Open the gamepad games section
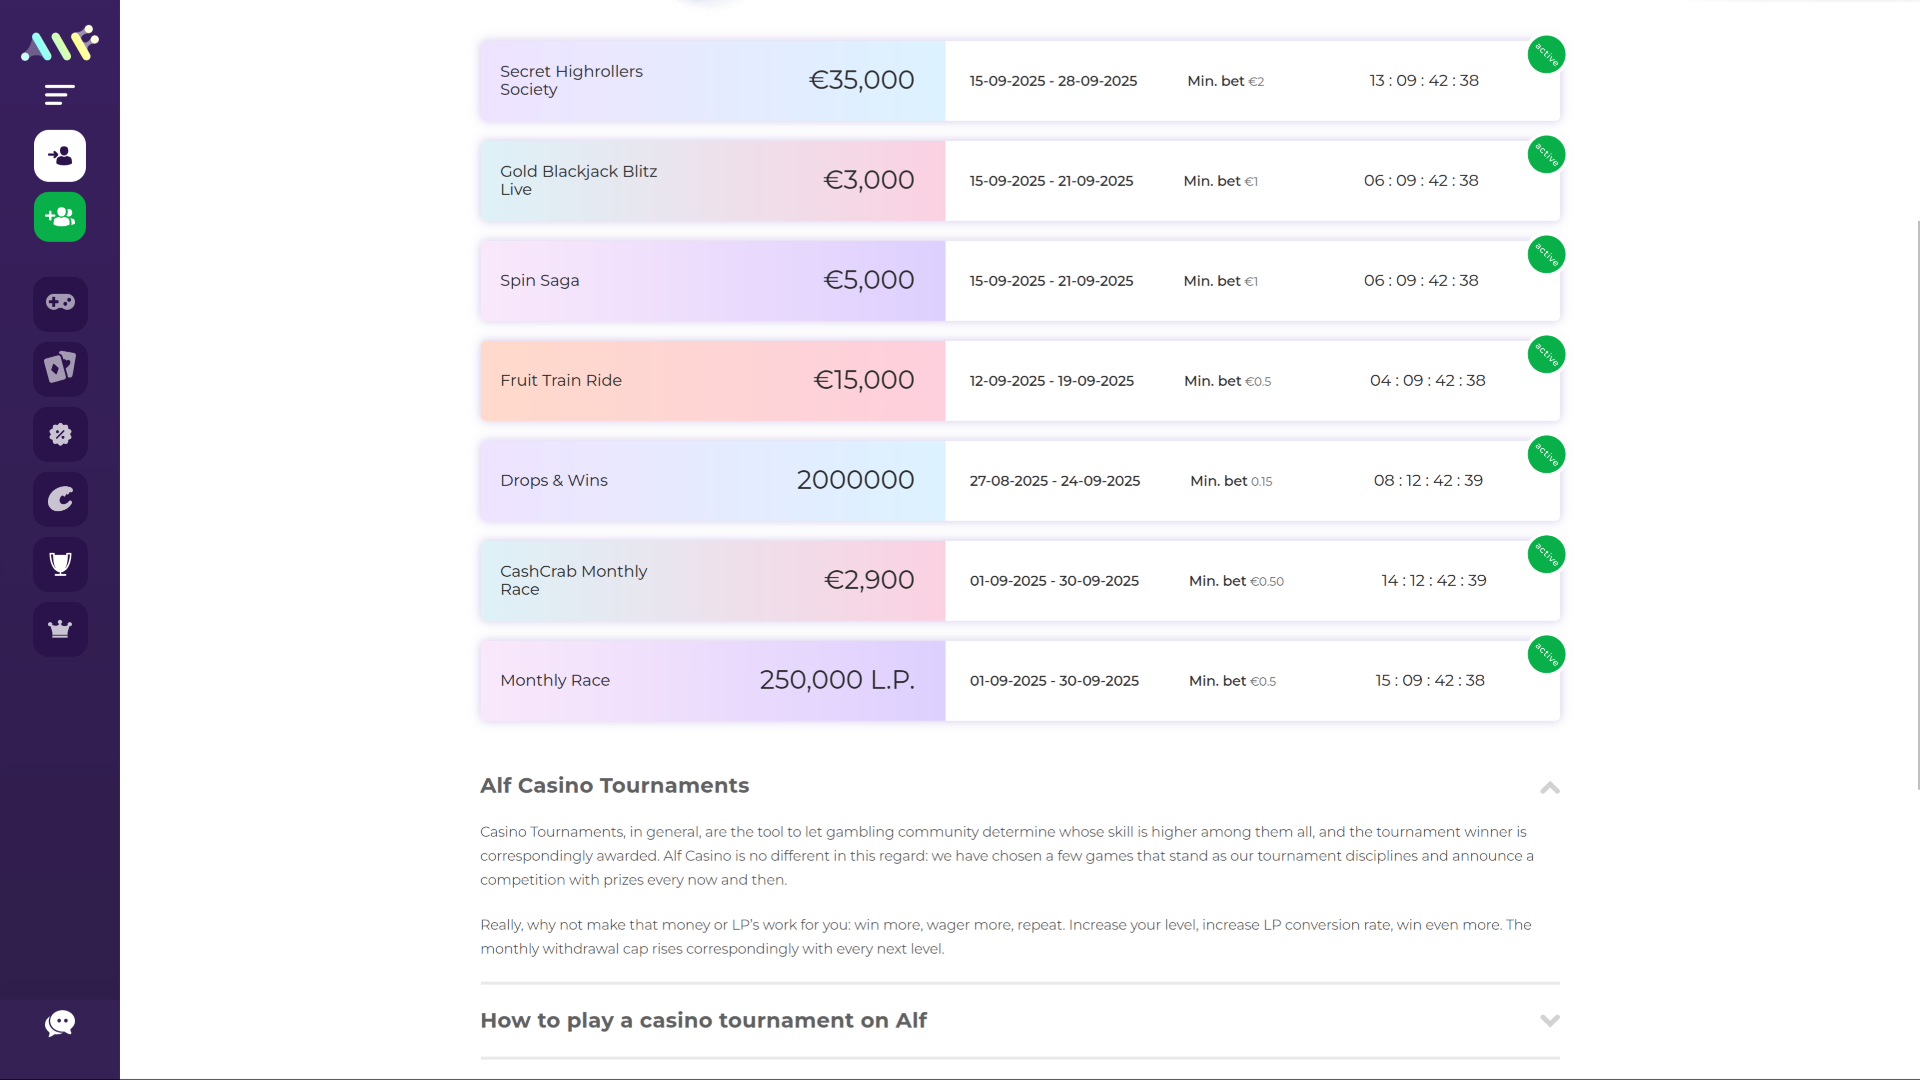The image size is (1920, 1080). pos(60,303)
